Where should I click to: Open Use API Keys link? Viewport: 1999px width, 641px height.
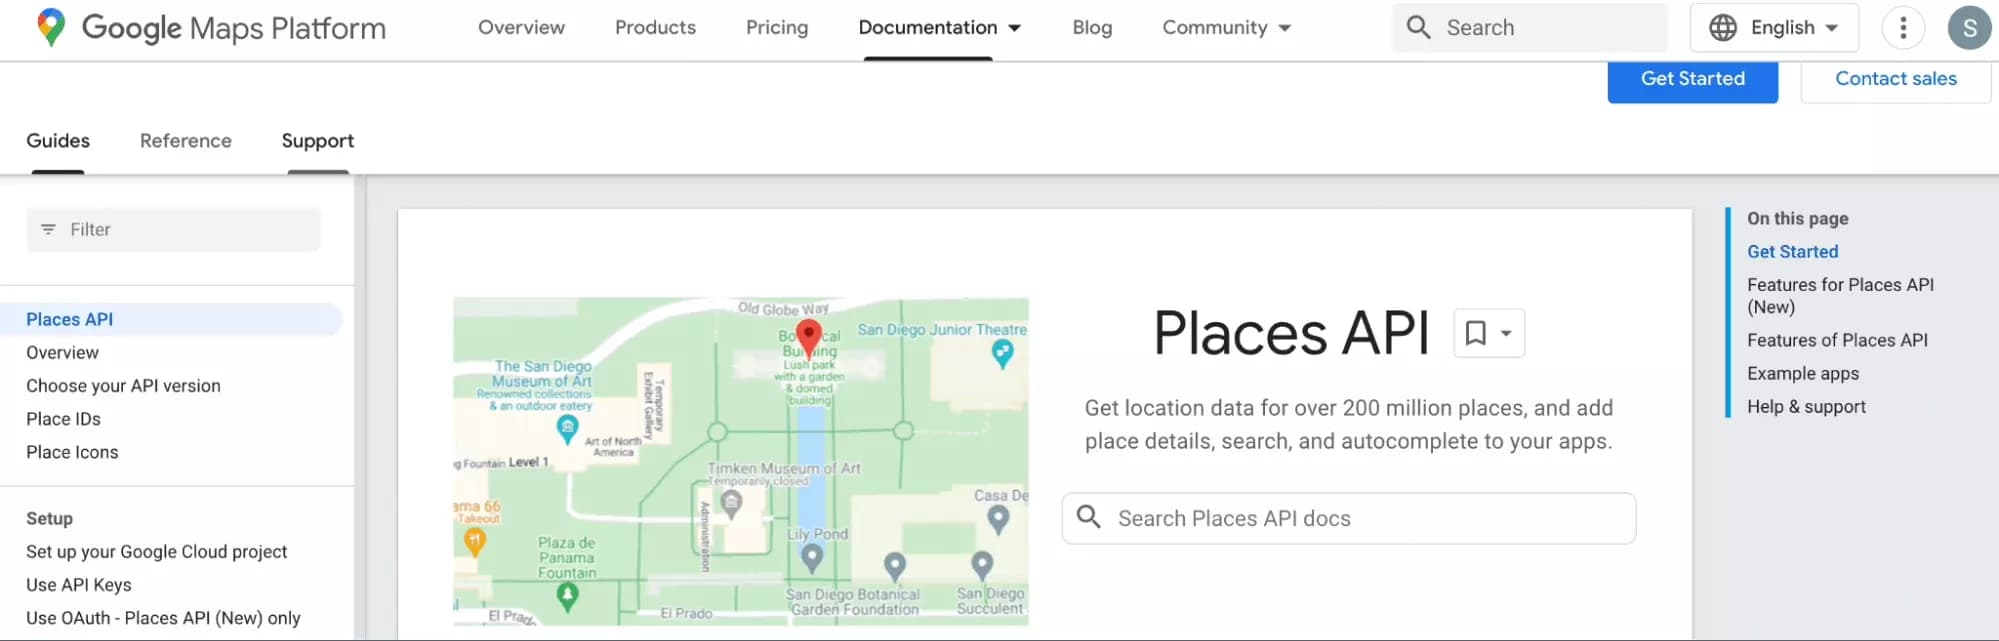[x=79, y=584]
